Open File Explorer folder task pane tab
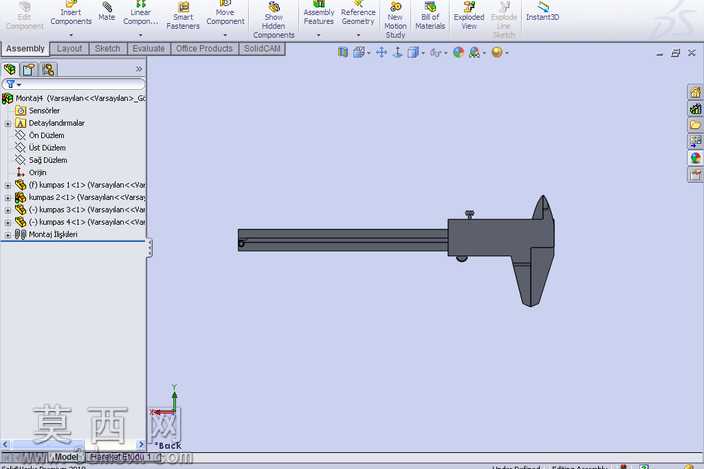The width and height of the screenshot is (704, 469). tap(695, 125)
